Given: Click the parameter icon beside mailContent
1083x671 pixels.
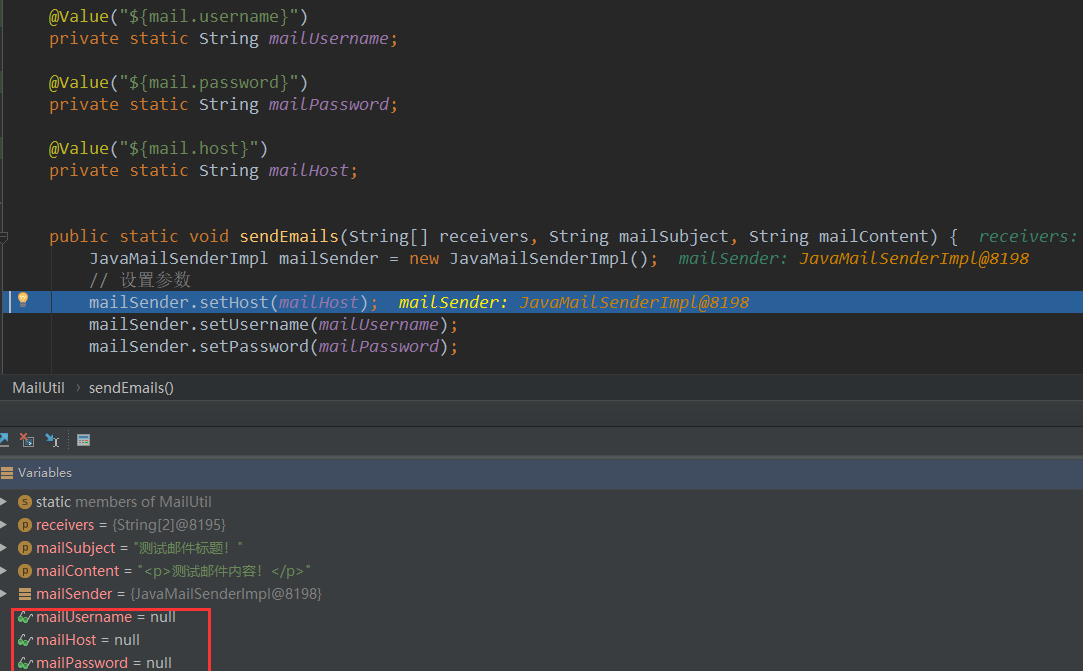Looking at the screenshot, I should [25, 571].
